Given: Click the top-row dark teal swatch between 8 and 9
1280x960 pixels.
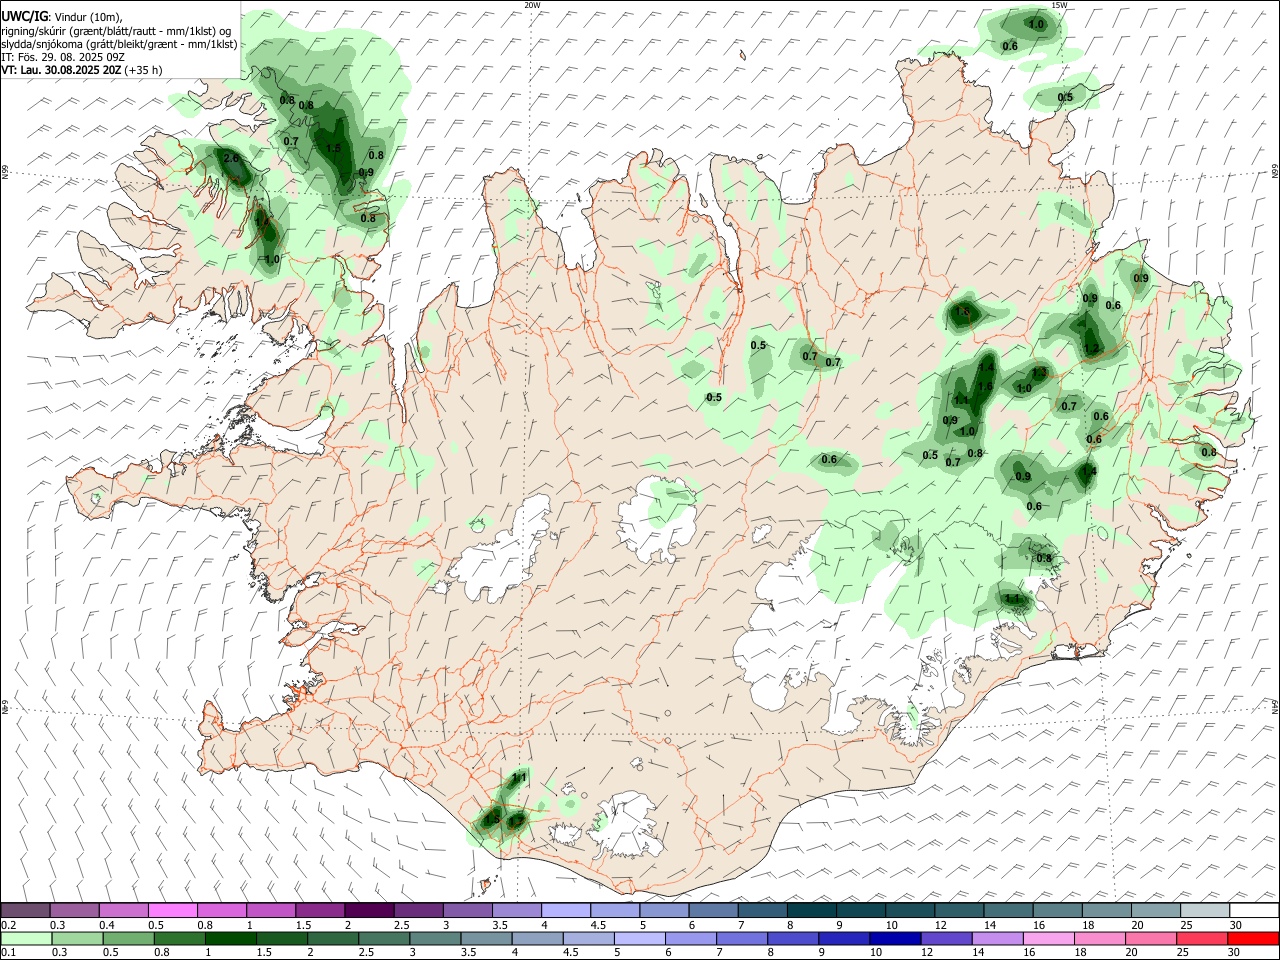Looking at the screenshot, I should (812, 910).
